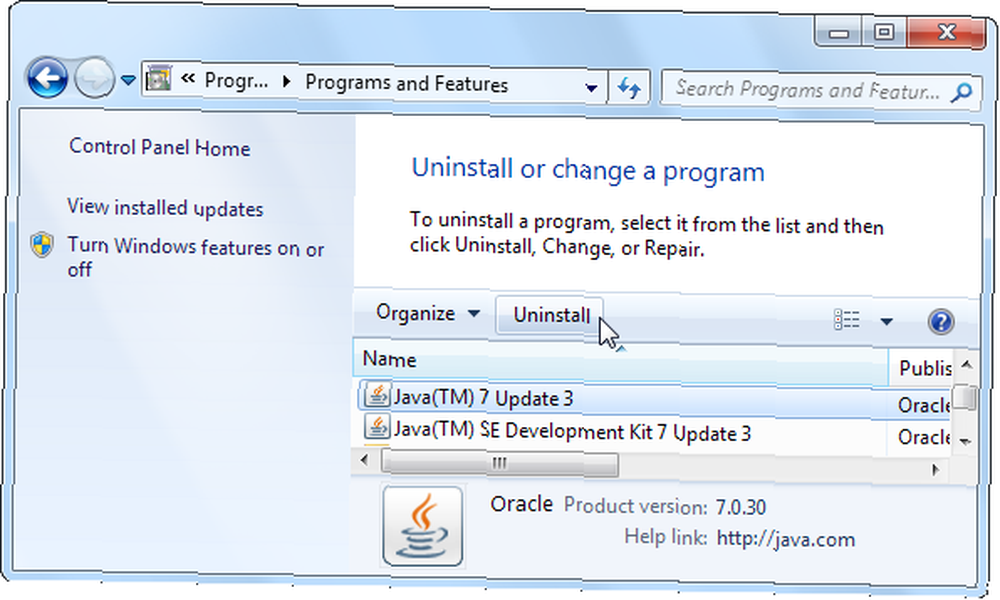Screen dimensions: 1000x600
Task: Click Programs and Features breadcrumb
Action: pyautogui.click(x=406, y=84)
